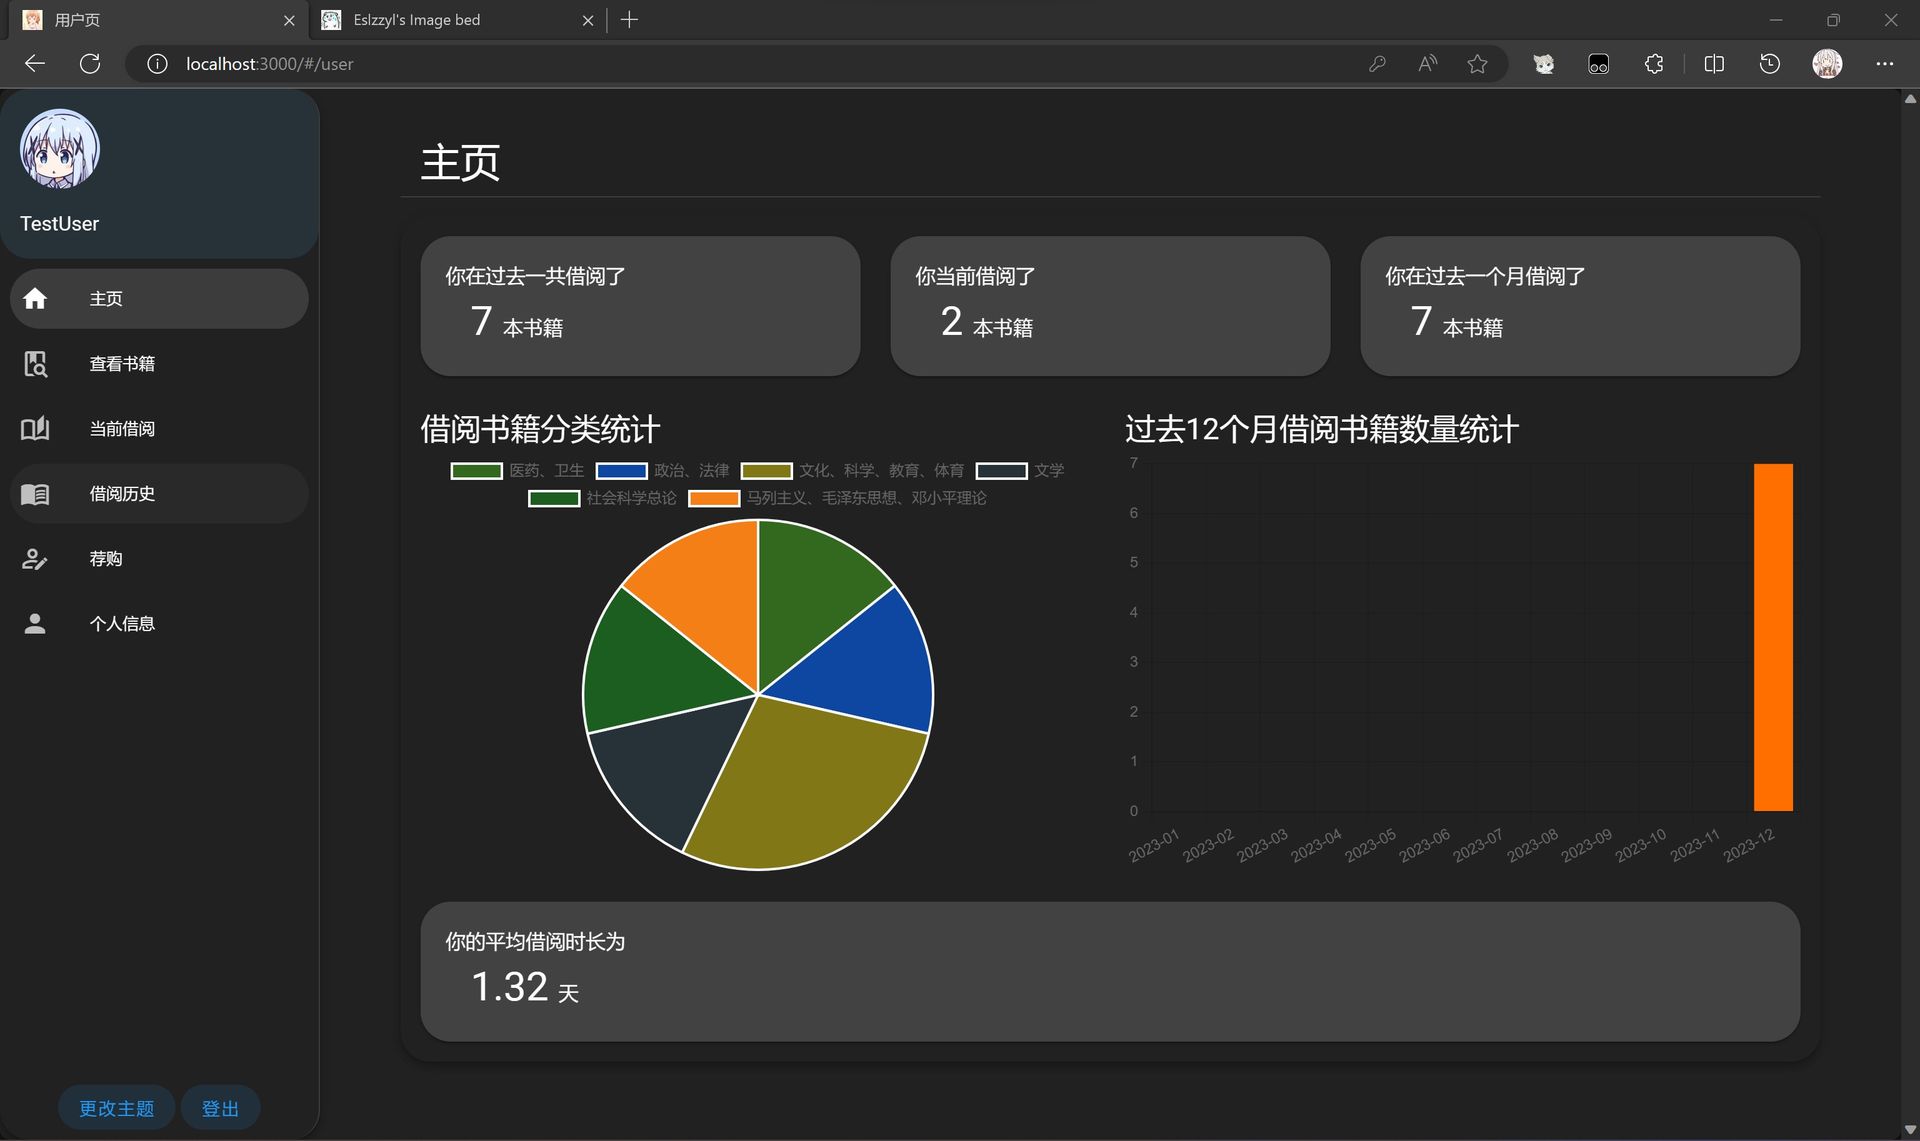Click the person icon beside 个人信息

[x=35, y=623]
